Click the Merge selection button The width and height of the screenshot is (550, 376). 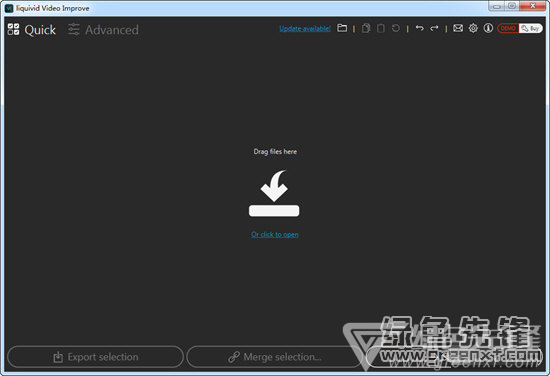tap(275, 357)
